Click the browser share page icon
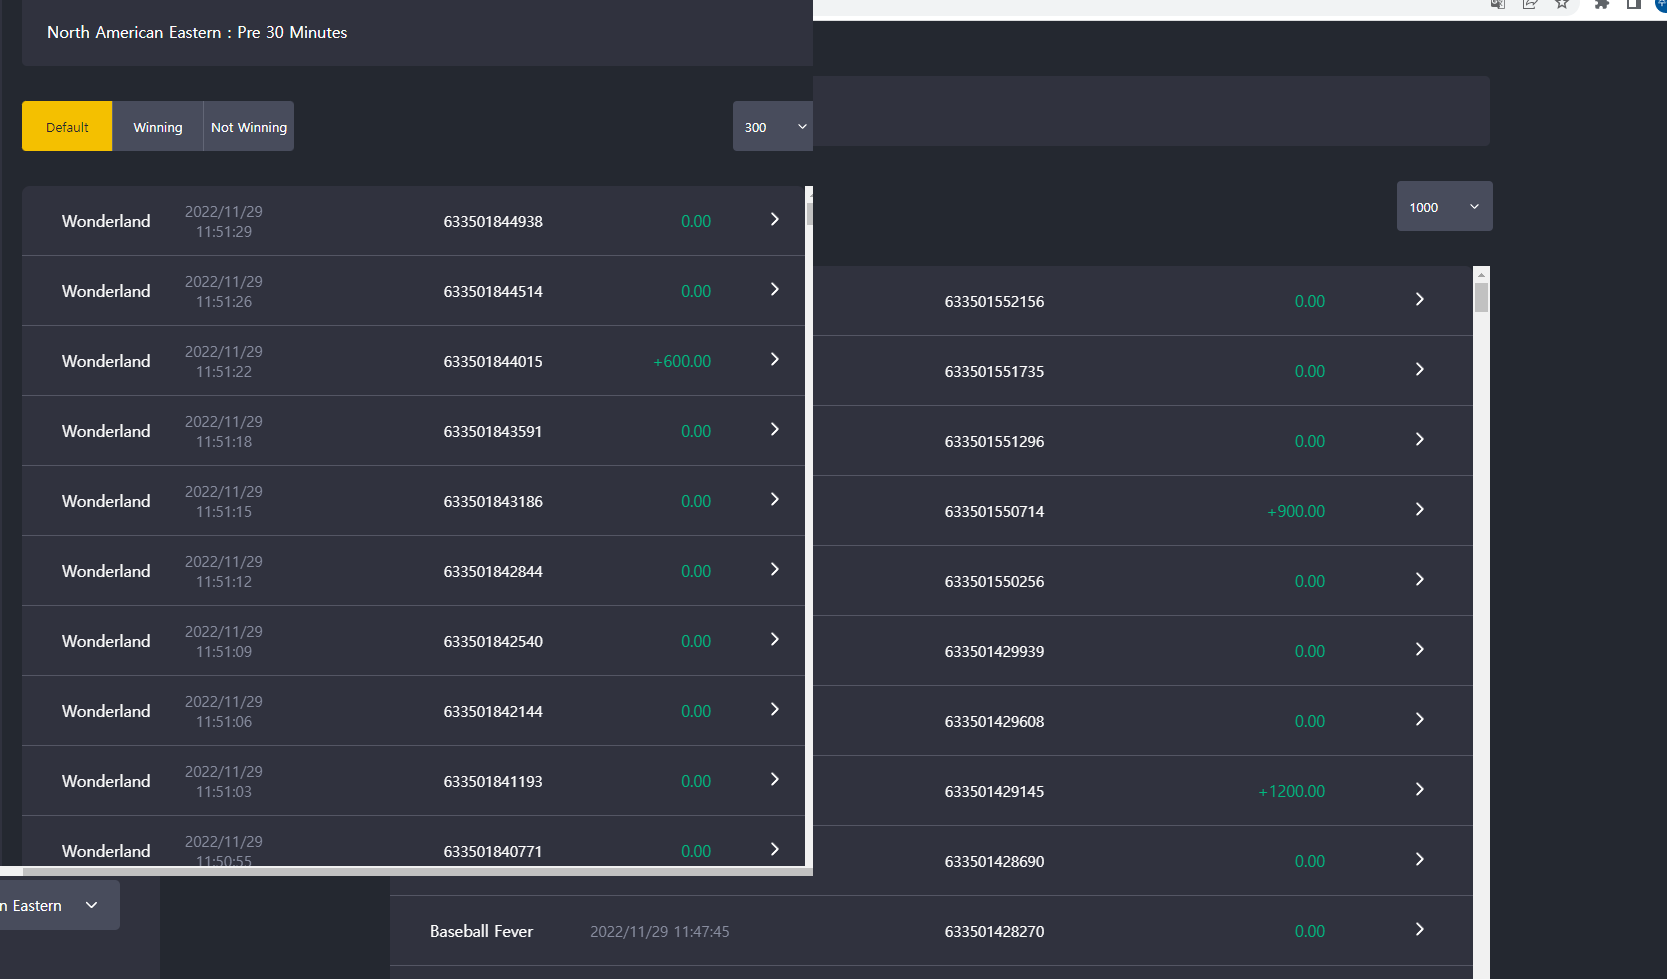The width and height of the screenshot is (1667, 979). coord(1529,4)
